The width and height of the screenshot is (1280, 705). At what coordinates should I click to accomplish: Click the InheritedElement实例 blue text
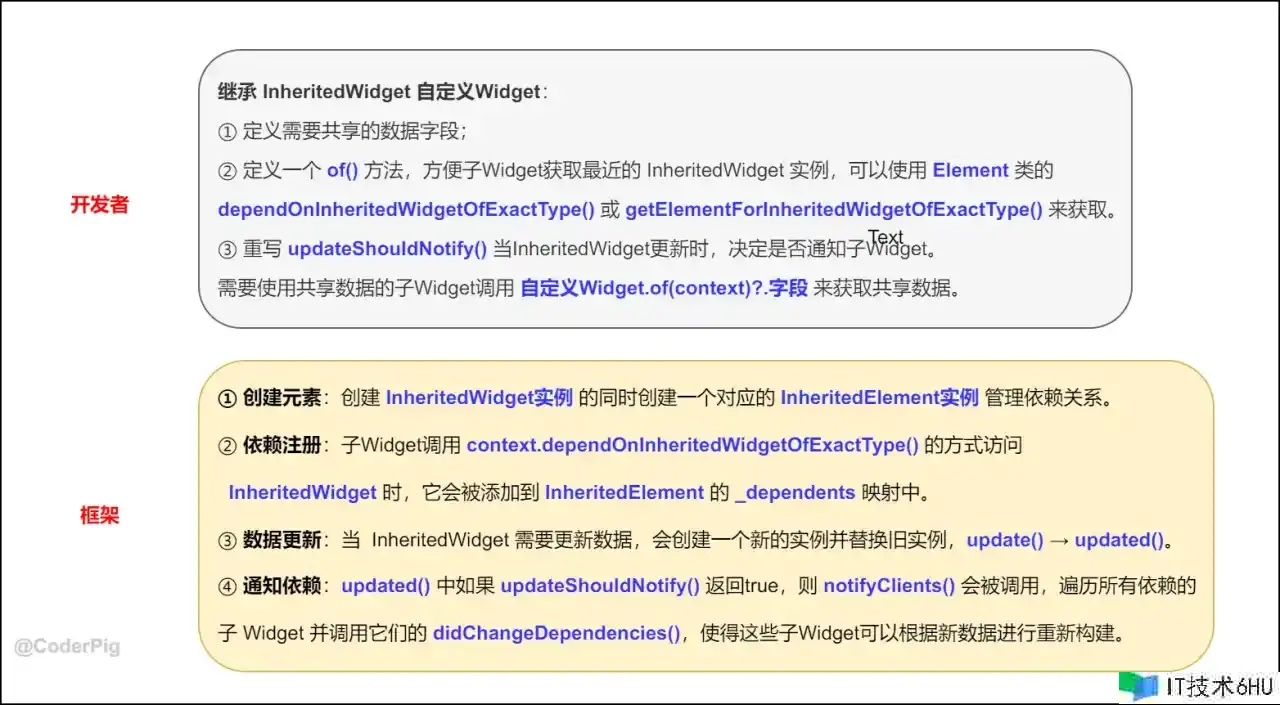click(x=879, y=397)
